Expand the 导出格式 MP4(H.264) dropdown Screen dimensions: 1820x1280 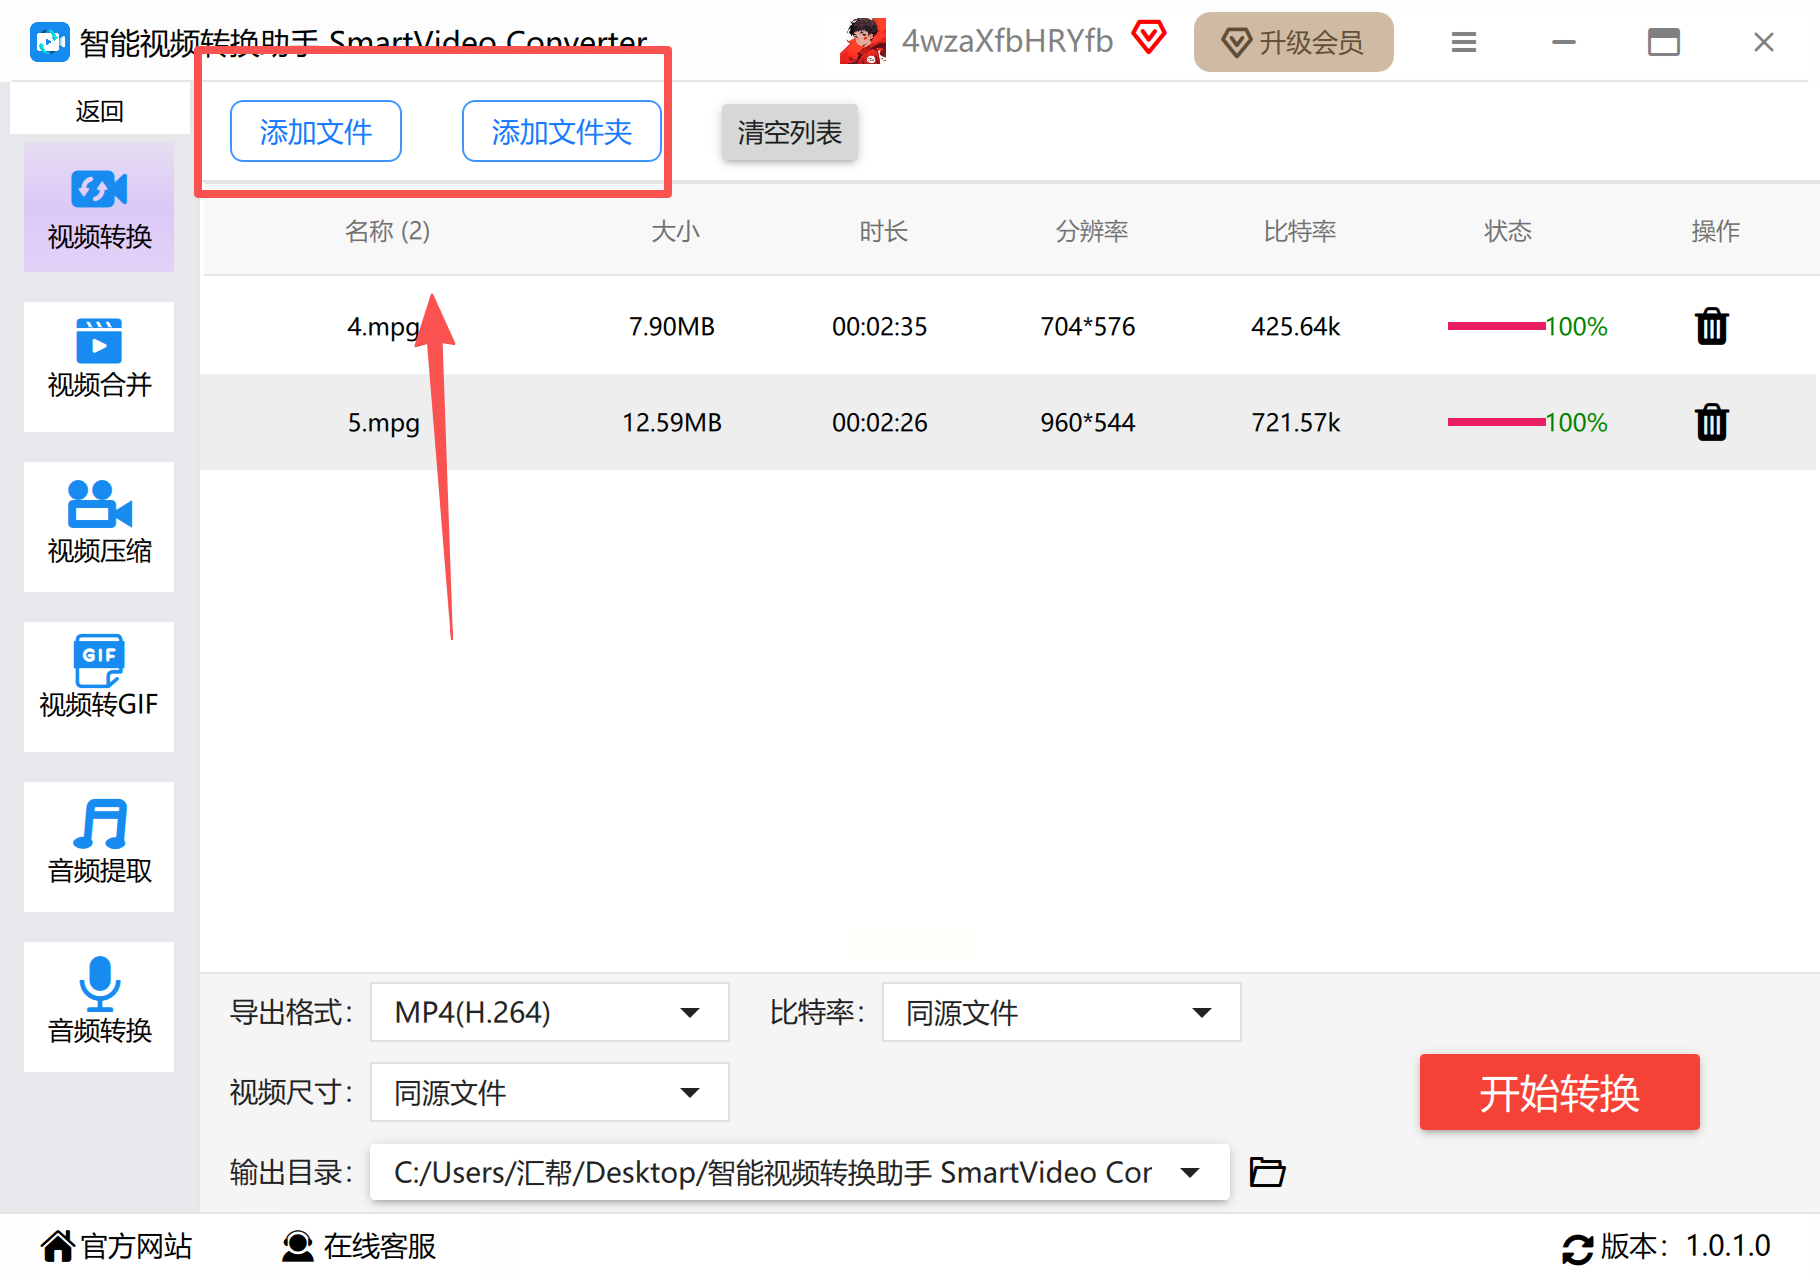pyautogui.click(x=549, y=1012)
